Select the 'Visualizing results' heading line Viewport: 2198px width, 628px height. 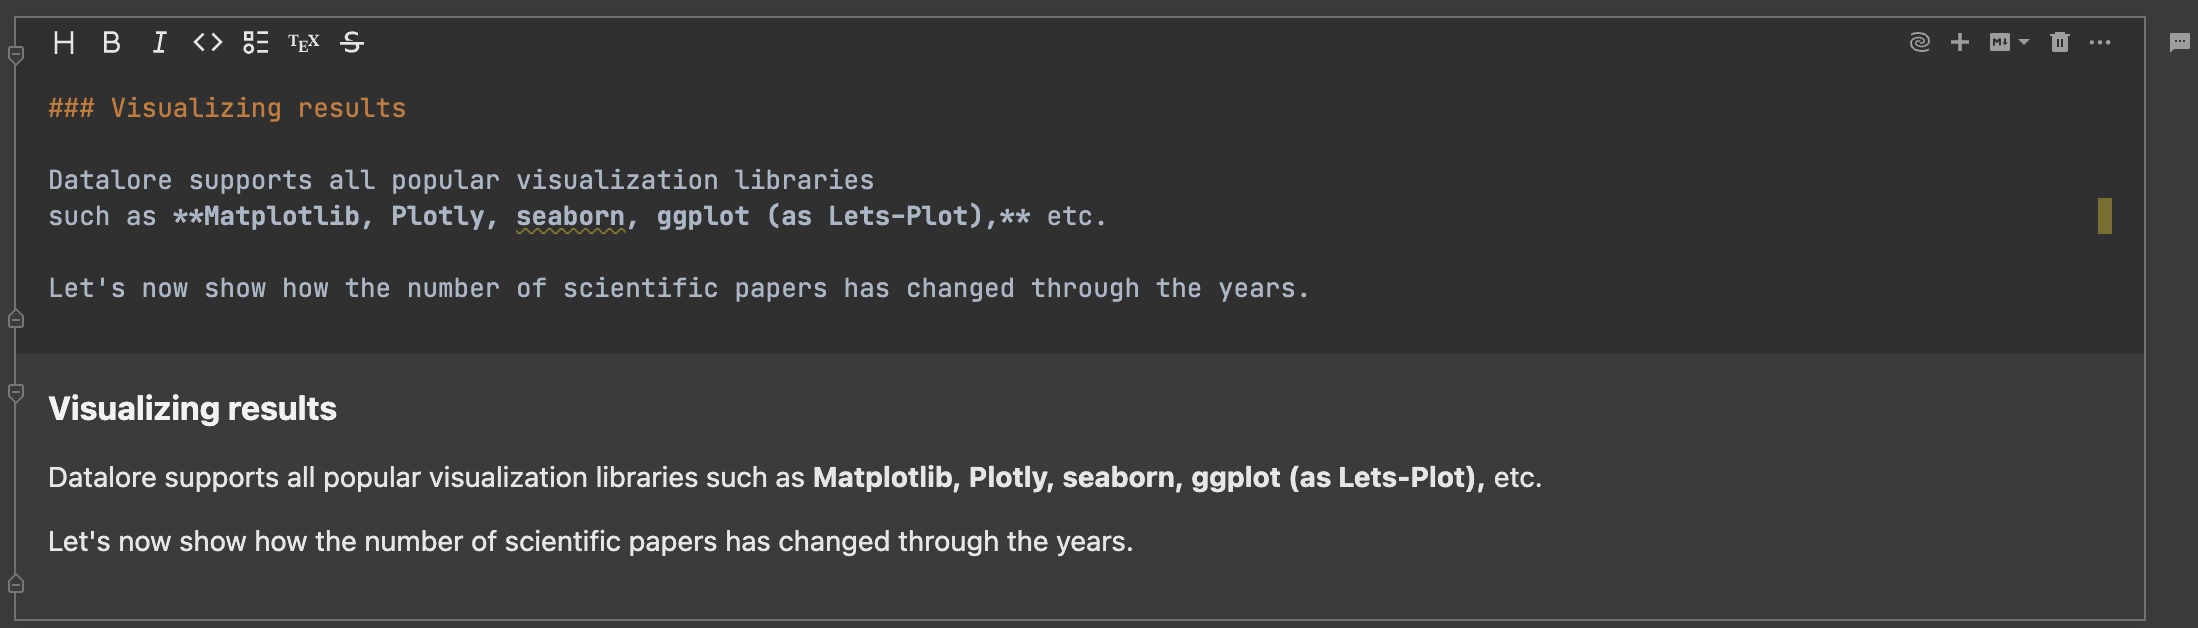227,107
